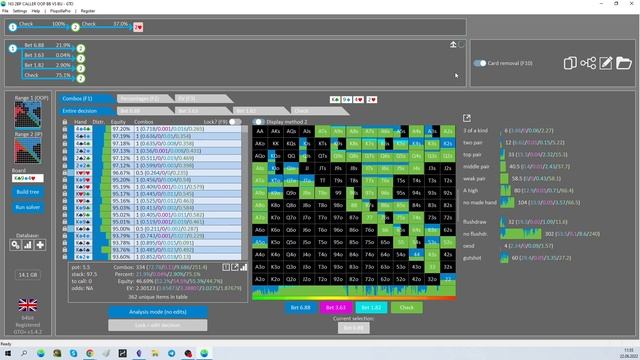Click the 14.1 GB memory button
Screen dimensions: 640x360
(28, 275)
